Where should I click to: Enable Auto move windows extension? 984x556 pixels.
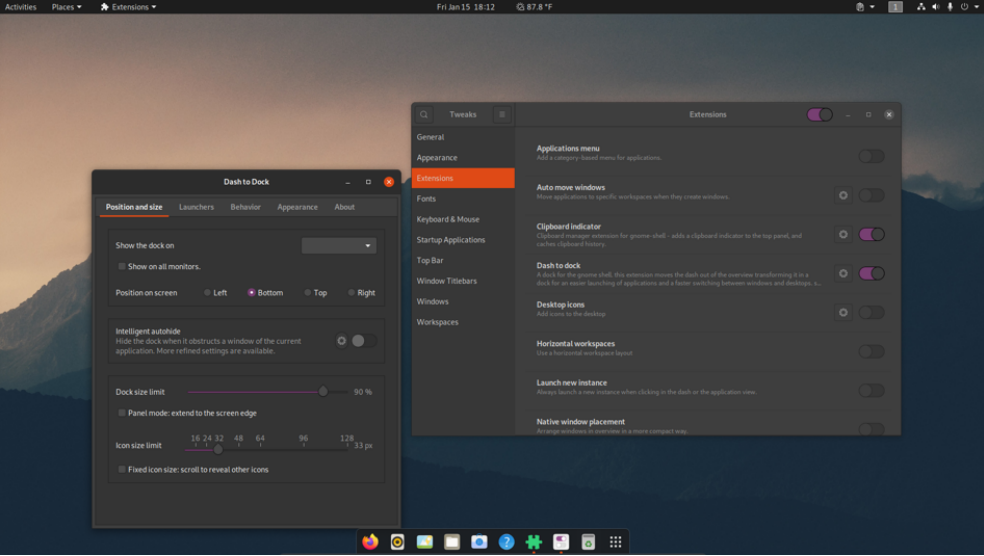(872, 195)
